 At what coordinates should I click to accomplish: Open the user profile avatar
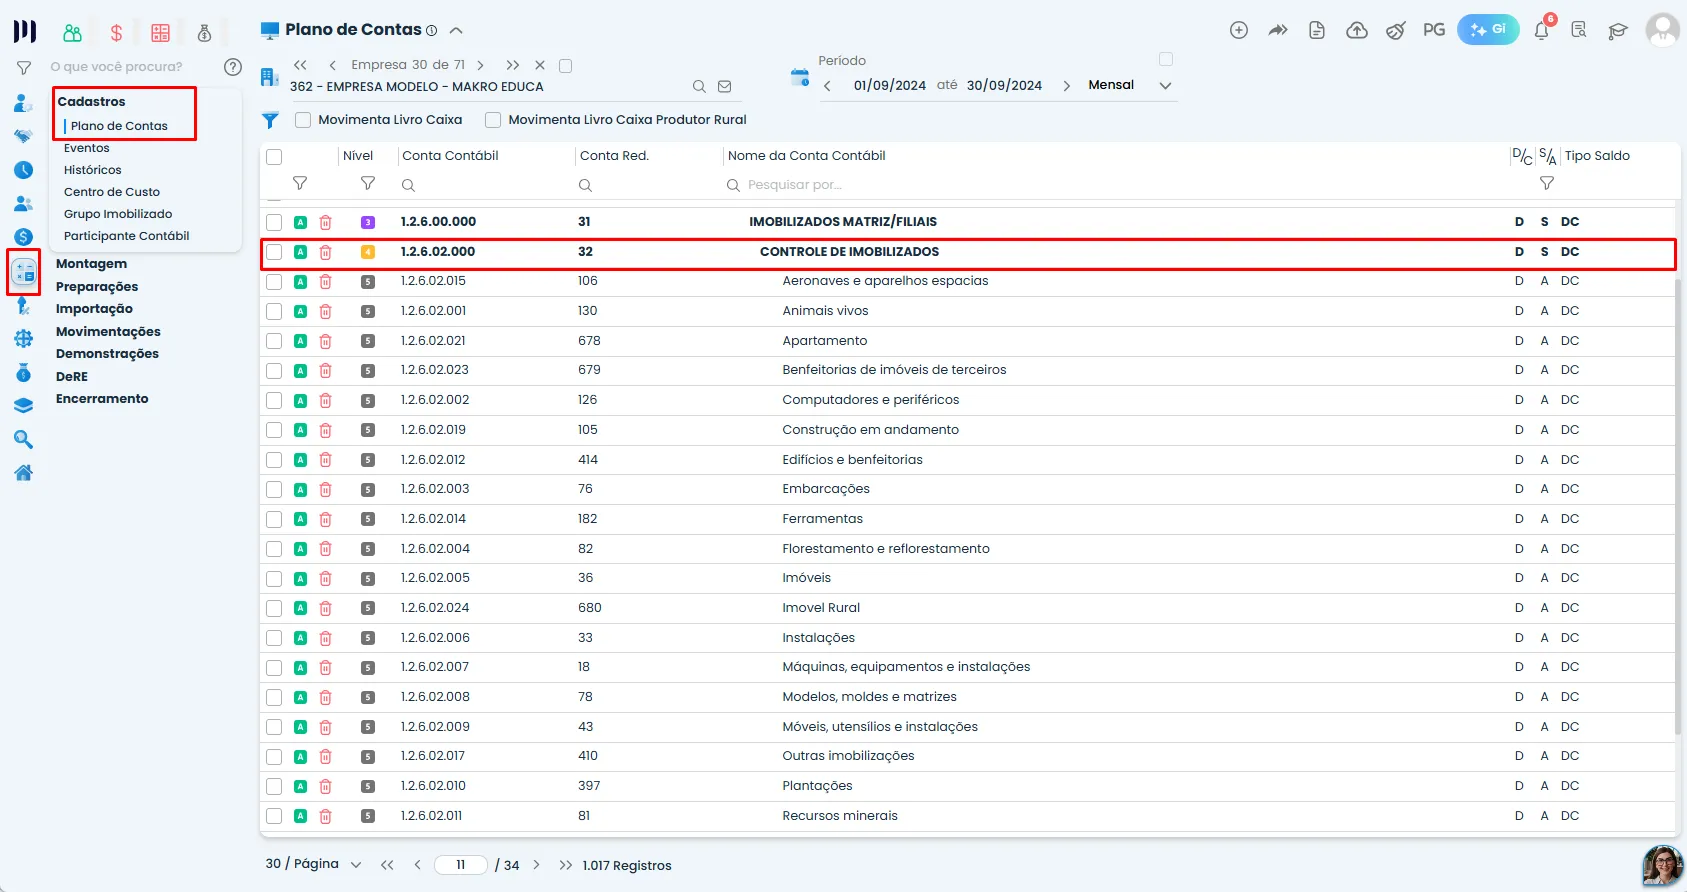(1663, 30)
